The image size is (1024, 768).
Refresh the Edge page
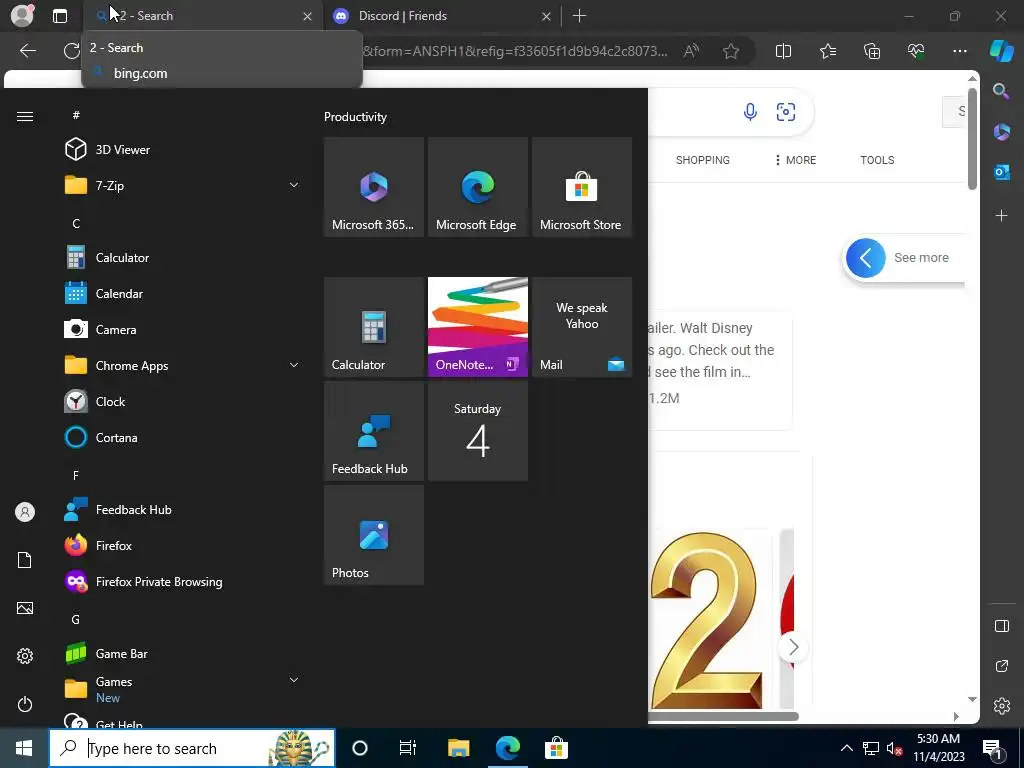[x=71, y=51]
